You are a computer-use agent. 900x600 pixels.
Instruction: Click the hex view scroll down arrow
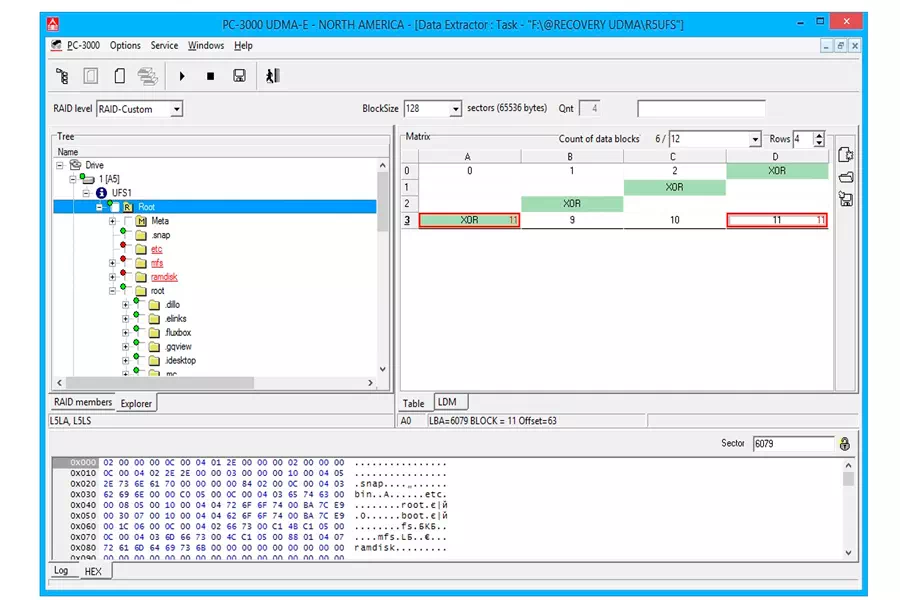(x=848, y=552)
